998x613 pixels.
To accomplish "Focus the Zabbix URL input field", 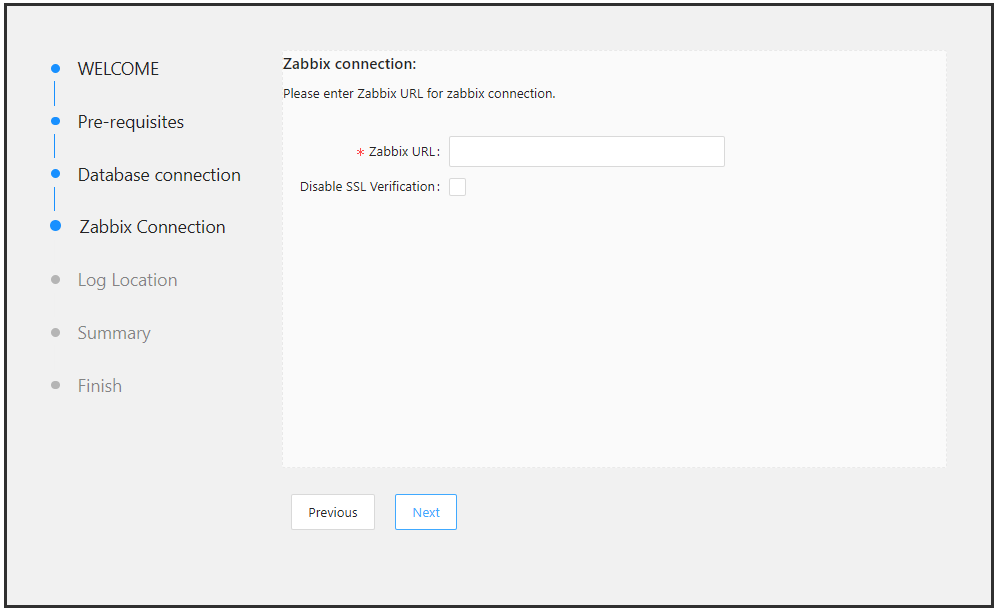I will [x=587, y=151].
